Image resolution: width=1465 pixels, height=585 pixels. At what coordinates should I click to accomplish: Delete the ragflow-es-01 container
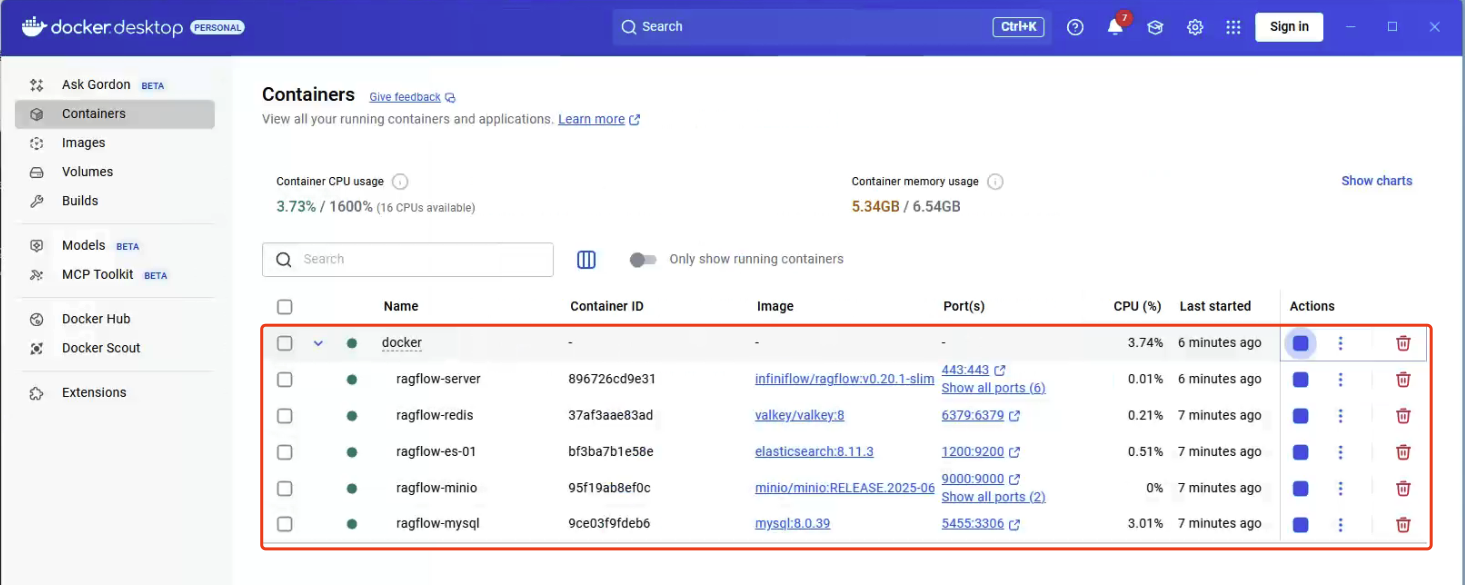pyautogui.click(x=1403, y=452)
